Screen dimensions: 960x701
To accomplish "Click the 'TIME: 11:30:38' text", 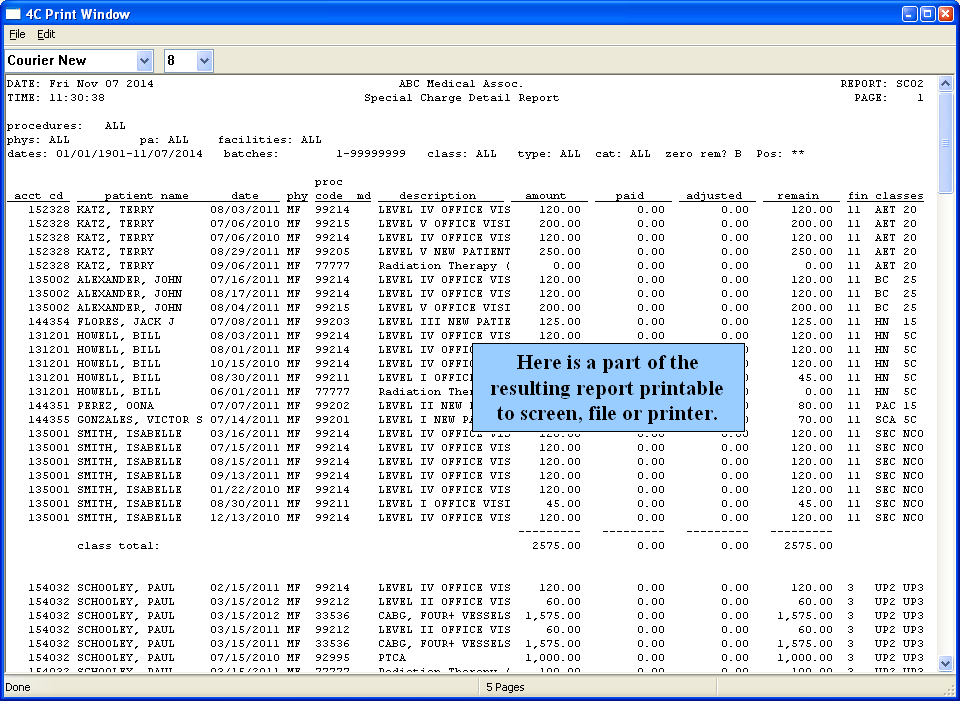I will [x=56, y=98].
